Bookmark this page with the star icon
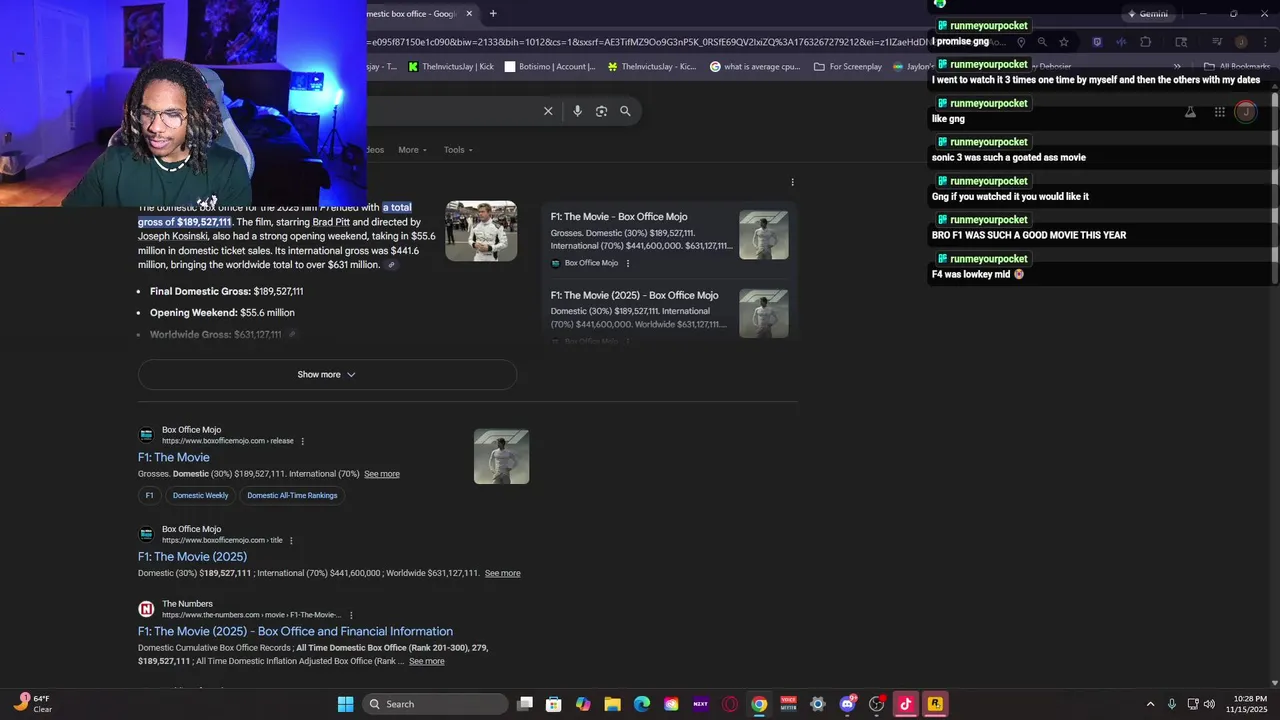The width and height of the screenshot is (1280, 720). pos(1064,42)
